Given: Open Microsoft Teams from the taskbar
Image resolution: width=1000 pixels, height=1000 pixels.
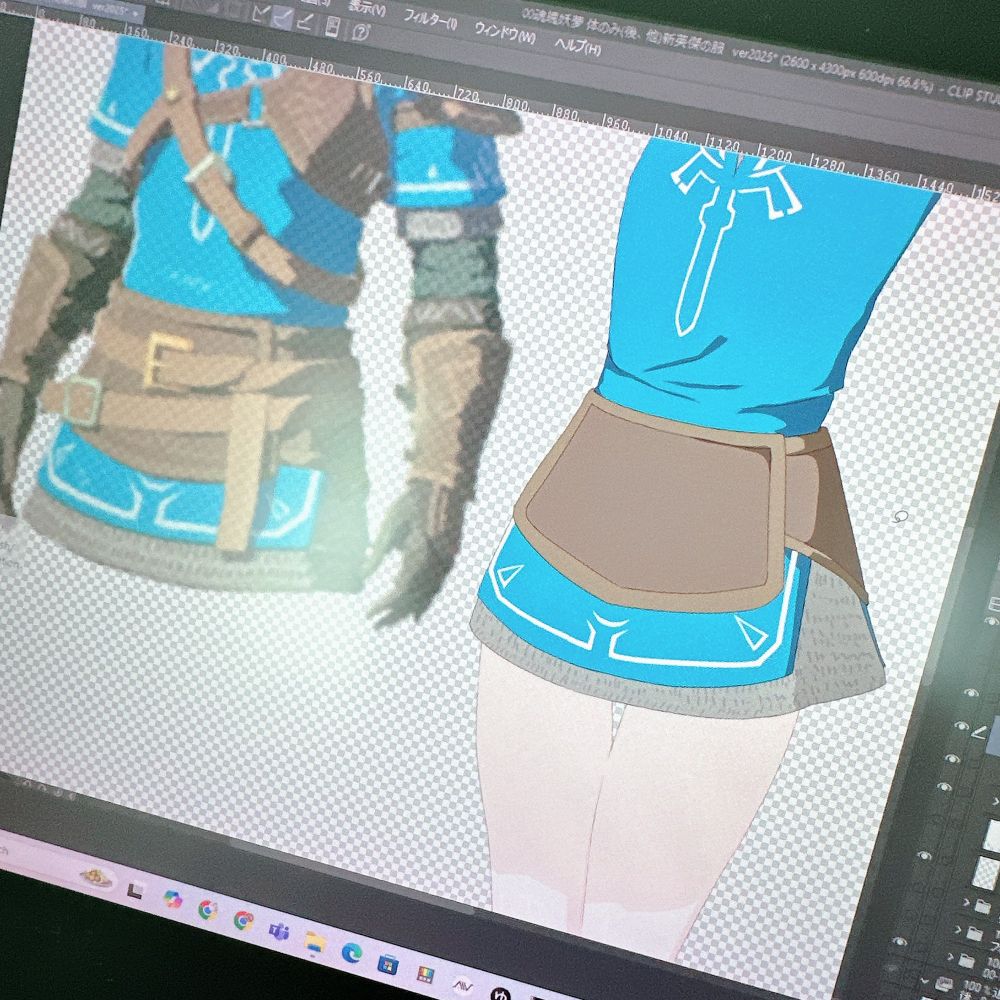Looking at the screenshot, I should [x=279, y=932].
